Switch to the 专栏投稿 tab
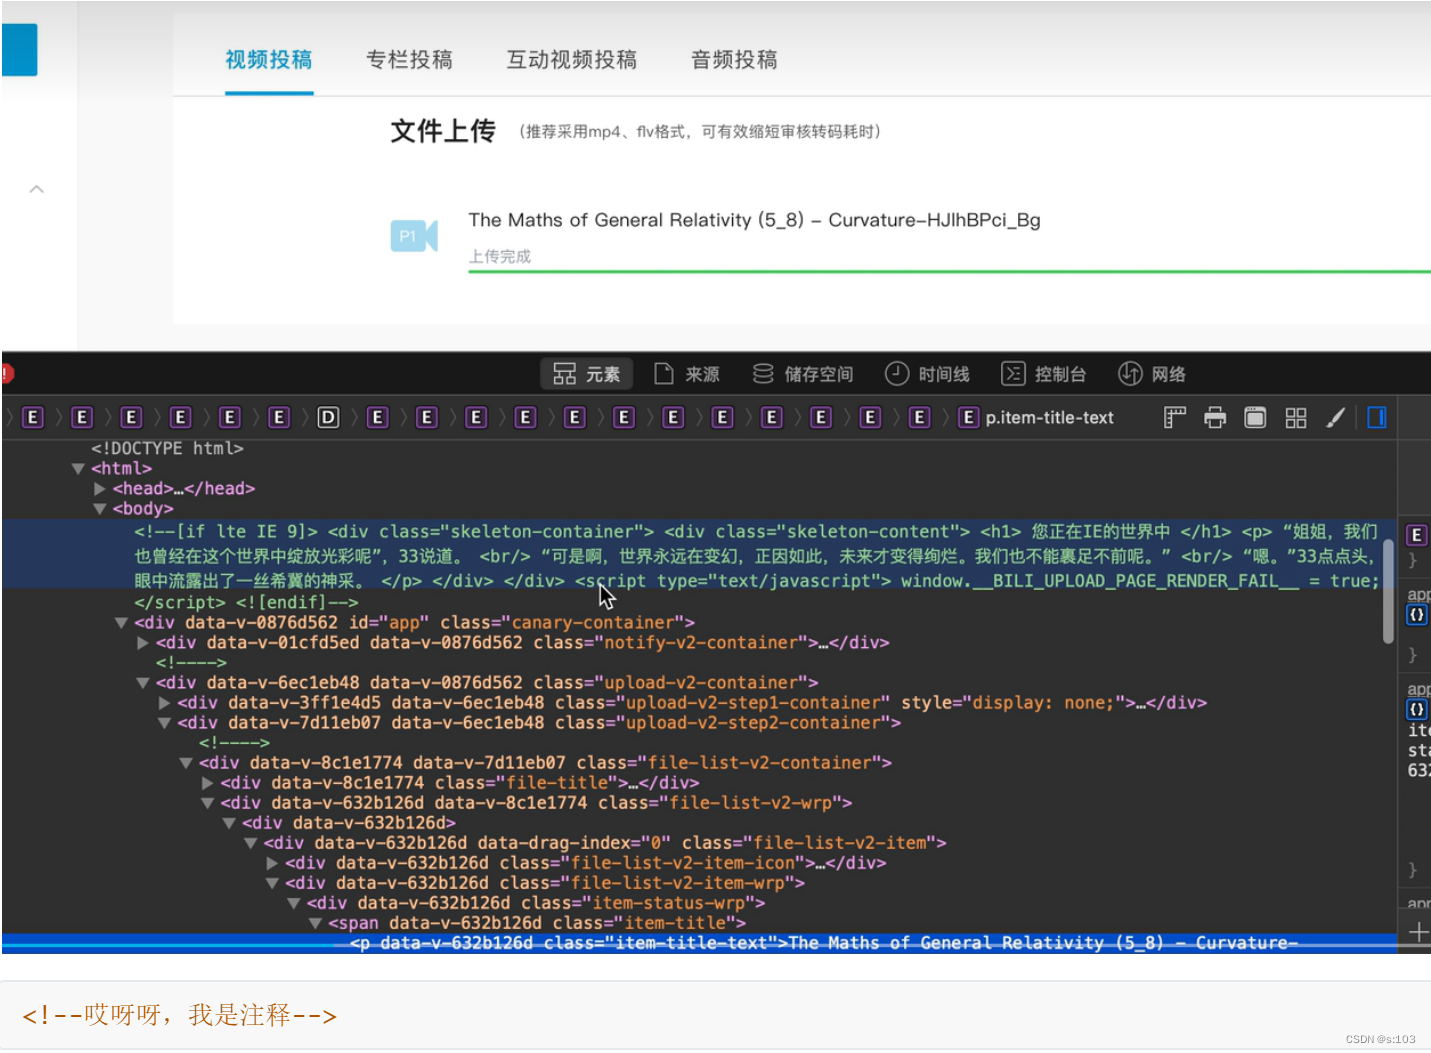The height and width of the screenshot is (1053, 1431). click(409, 60)
